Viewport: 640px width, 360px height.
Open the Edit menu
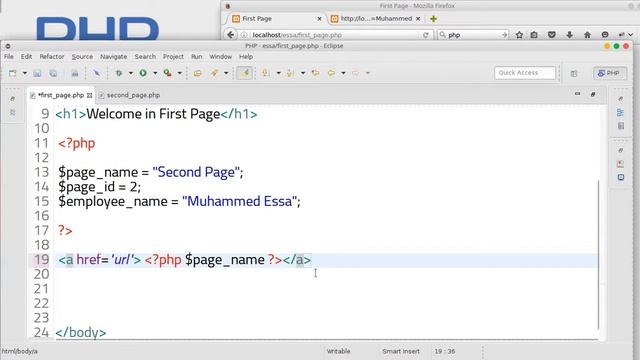(27, 57)
